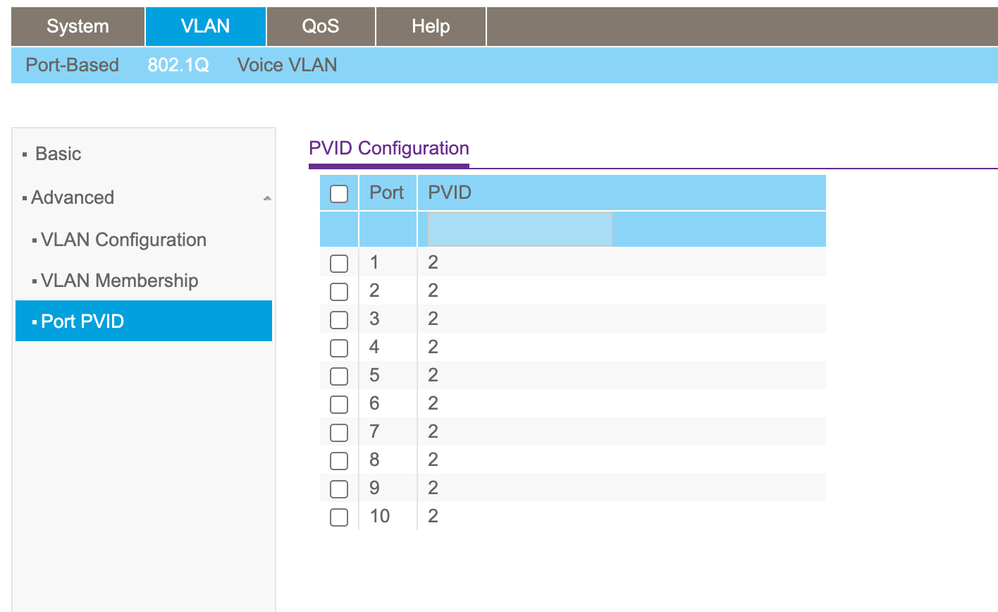Toggle the select-all ports checkbox
The image size is (998, 612).
339,194
